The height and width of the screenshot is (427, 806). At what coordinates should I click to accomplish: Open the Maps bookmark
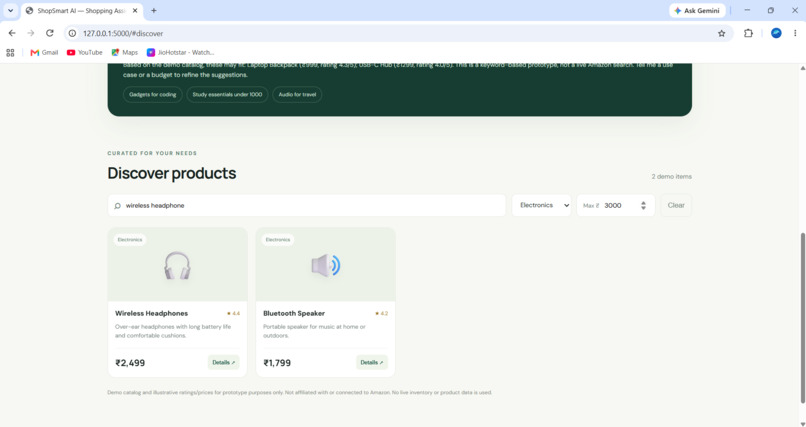[125, 52]
